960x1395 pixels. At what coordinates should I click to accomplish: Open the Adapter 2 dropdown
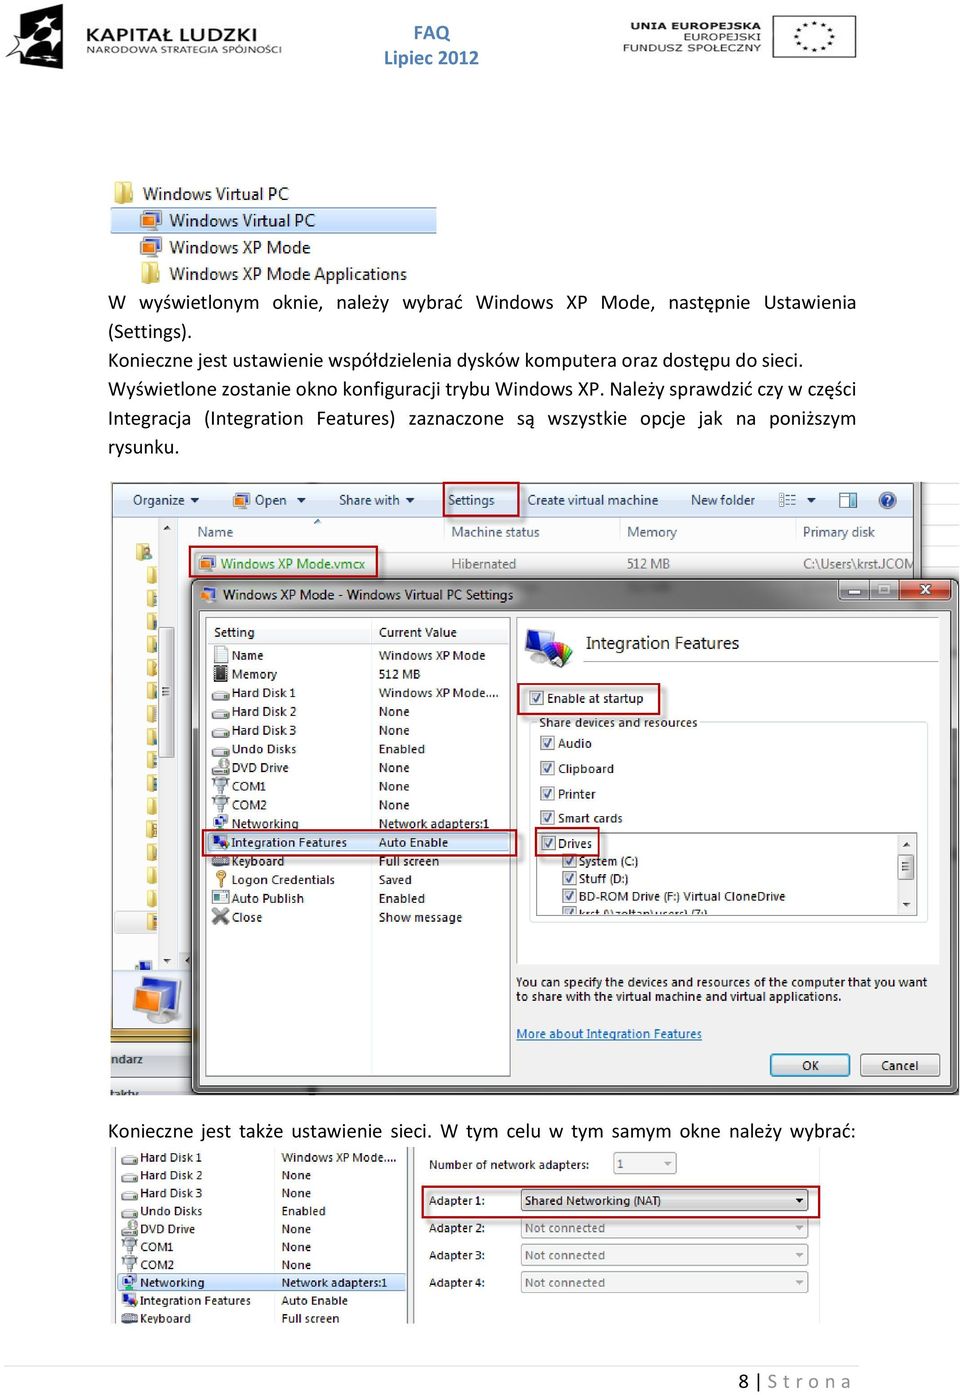pos(664,1228)
